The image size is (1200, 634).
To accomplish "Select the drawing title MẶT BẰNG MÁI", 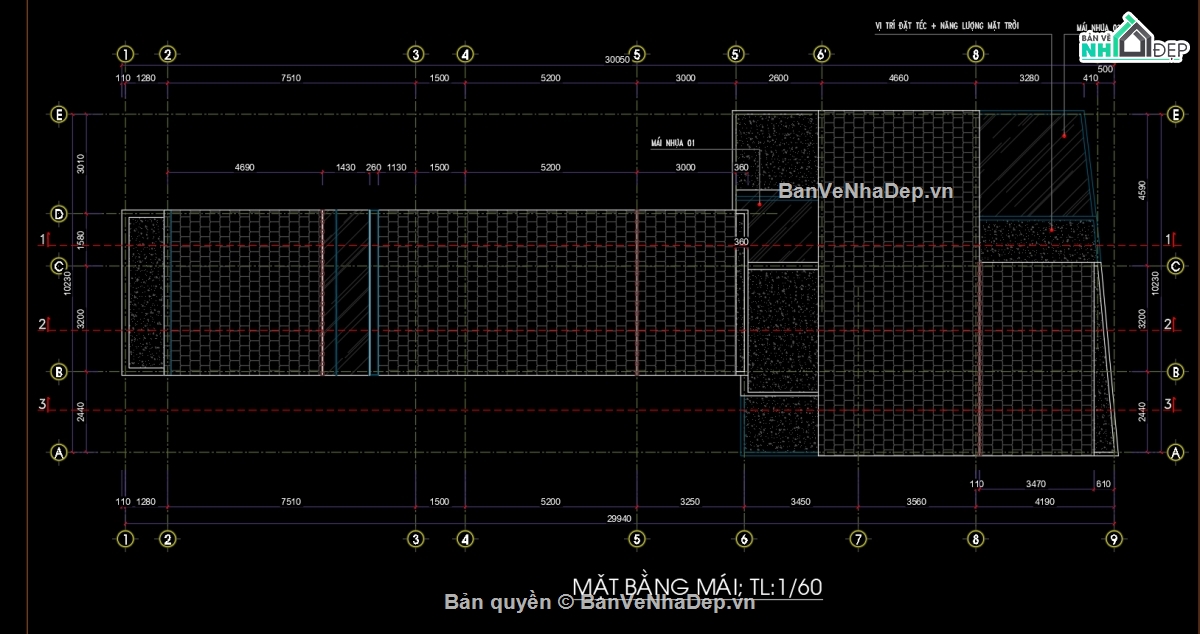I will (x=697, y=585).
